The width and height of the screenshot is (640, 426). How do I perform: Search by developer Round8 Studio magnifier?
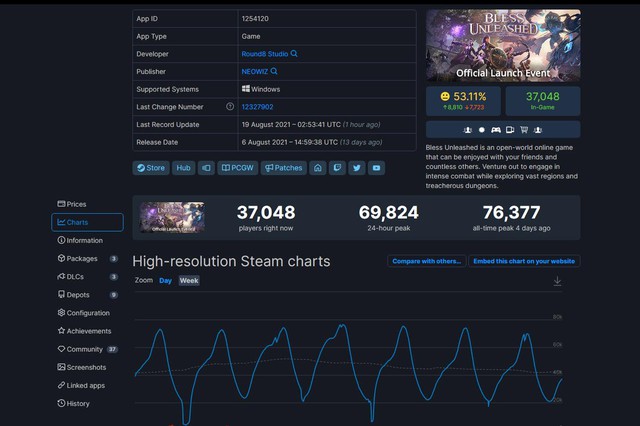pos(294,53)
